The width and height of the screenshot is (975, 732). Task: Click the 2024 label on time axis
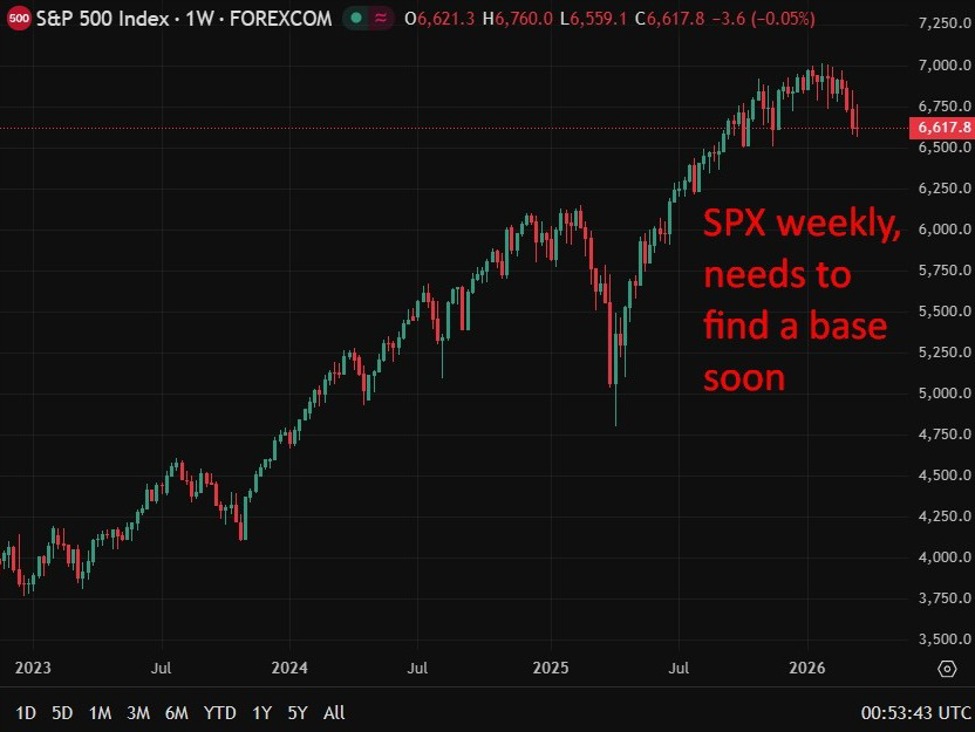[289, 667]
